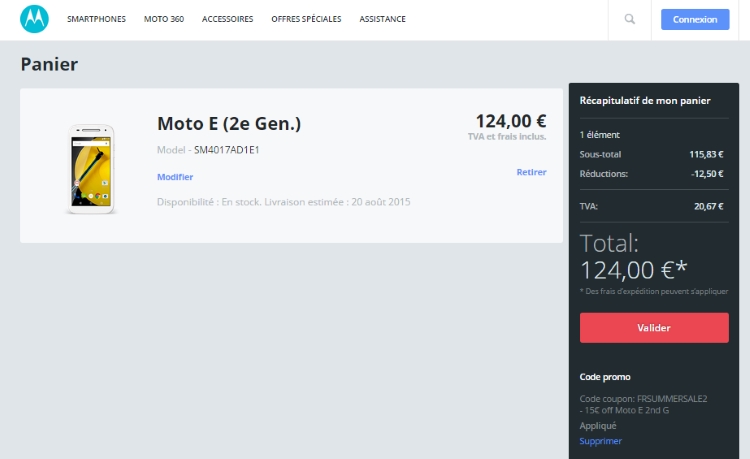The height and width of the screenshot is (459, 750).
Task: Click Modifier link for Moto E
Action: [175, 177]
